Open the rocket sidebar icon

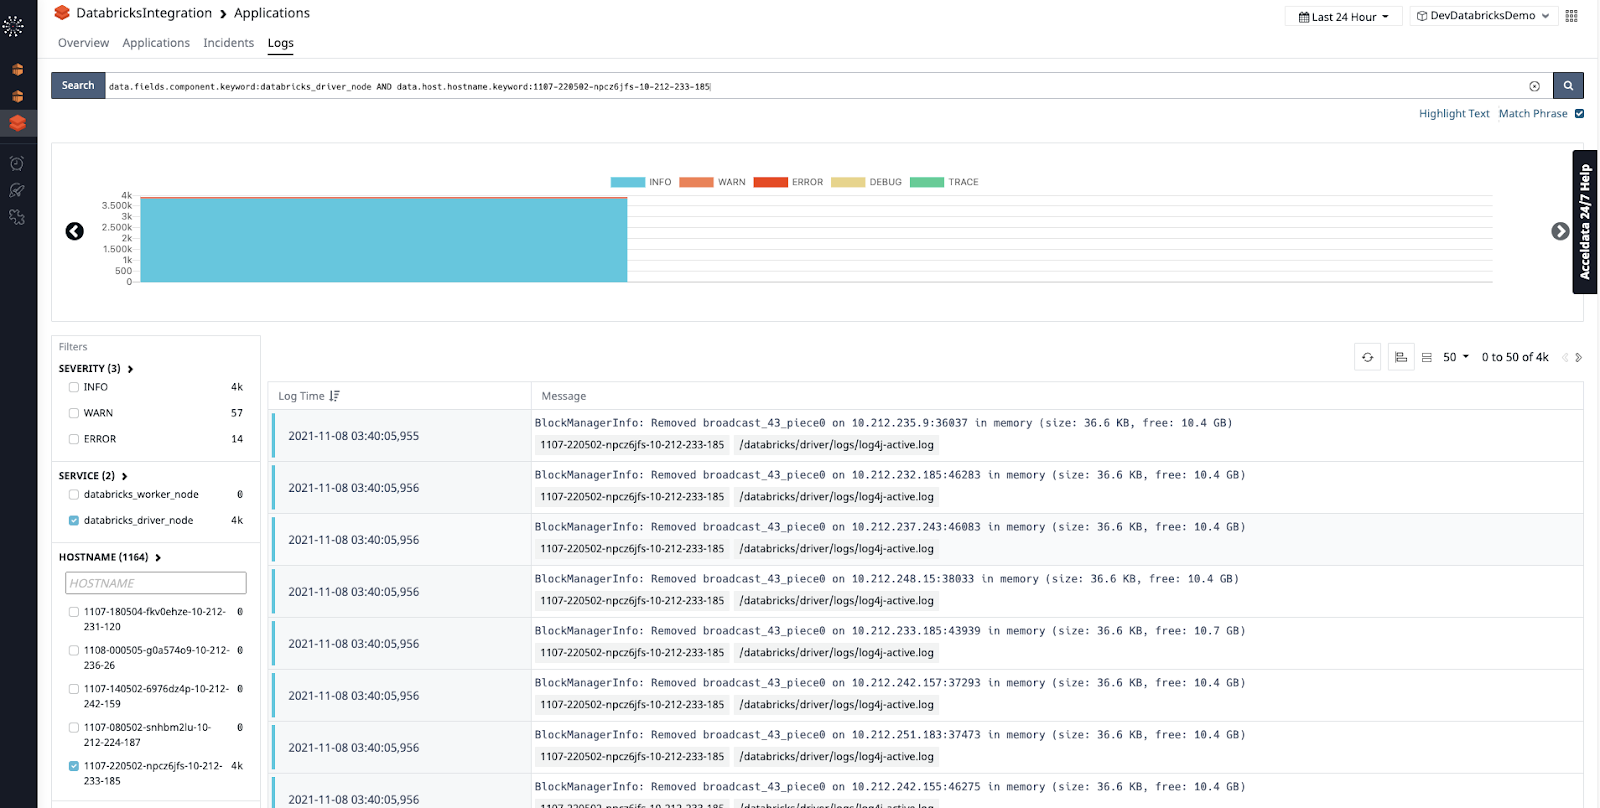pyautogui.click(x=16, y=190)
